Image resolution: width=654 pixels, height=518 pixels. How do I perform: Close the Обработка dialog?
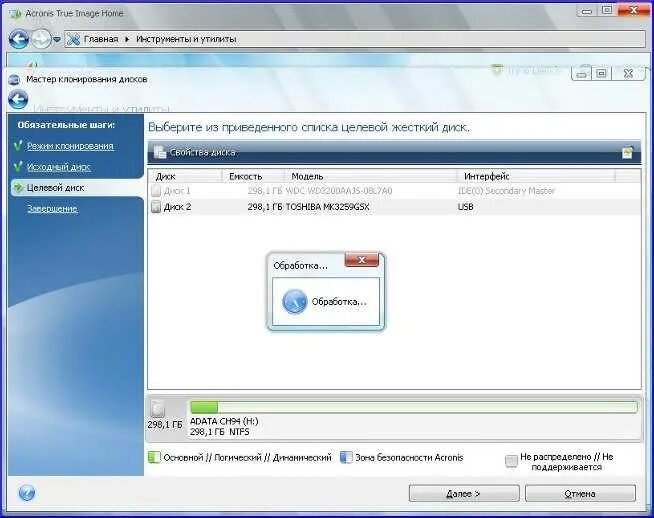(x=362, y=260)
